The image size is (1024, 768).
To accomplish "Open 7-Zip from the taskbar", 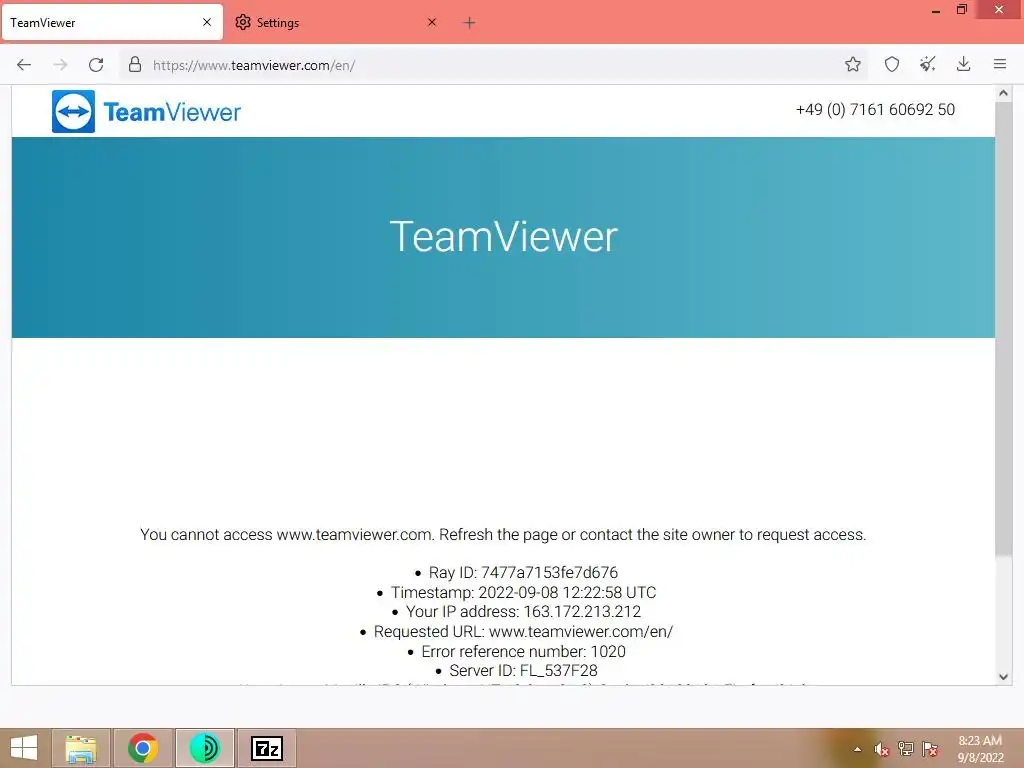I will [x=266, y=748].
